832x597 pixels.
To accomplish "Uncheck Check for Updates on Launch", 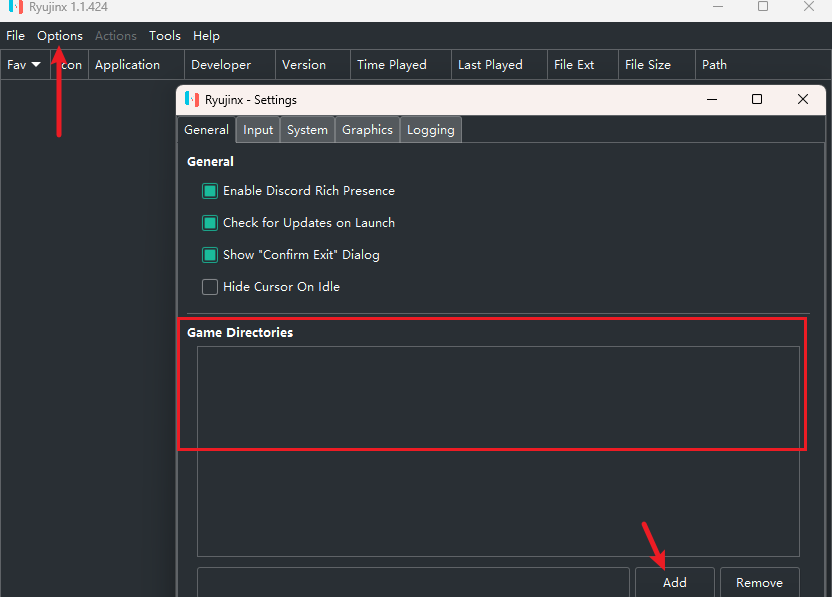I will point(210,223).
